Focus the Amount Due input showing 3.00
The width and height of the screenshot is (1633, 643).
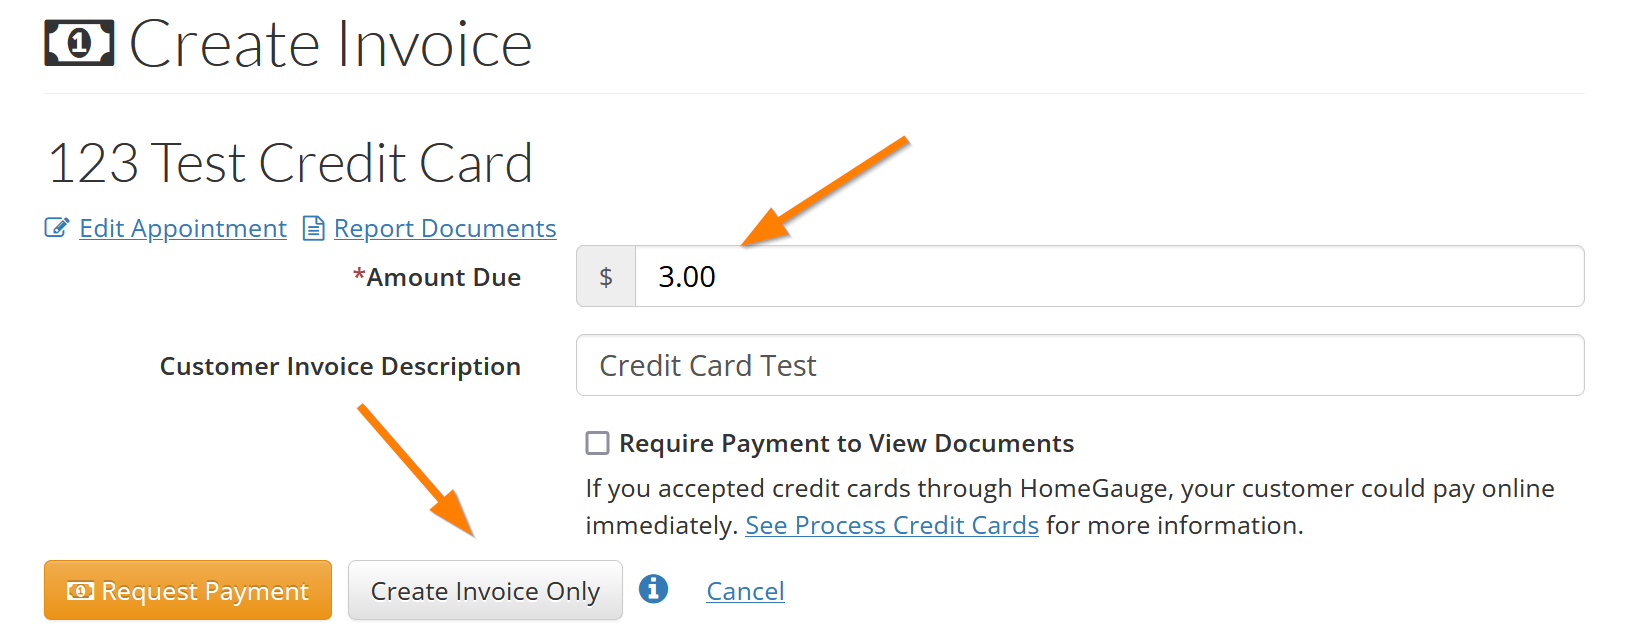point(1108,277)
